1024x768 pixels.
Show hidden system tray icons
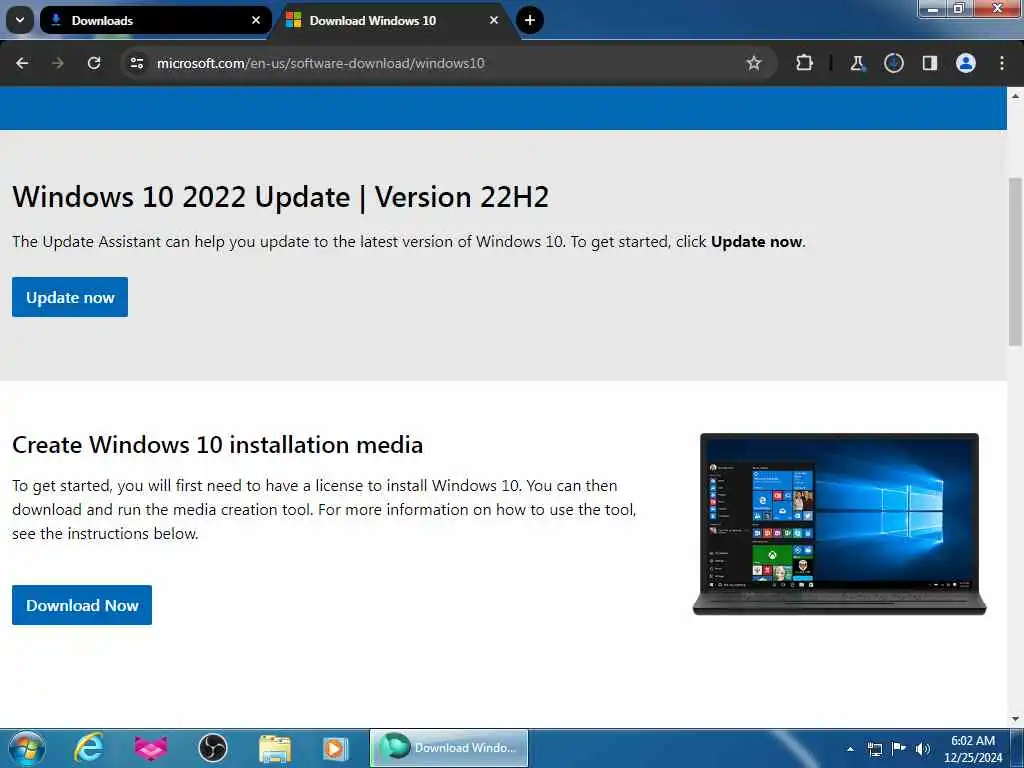coord(850,749)
